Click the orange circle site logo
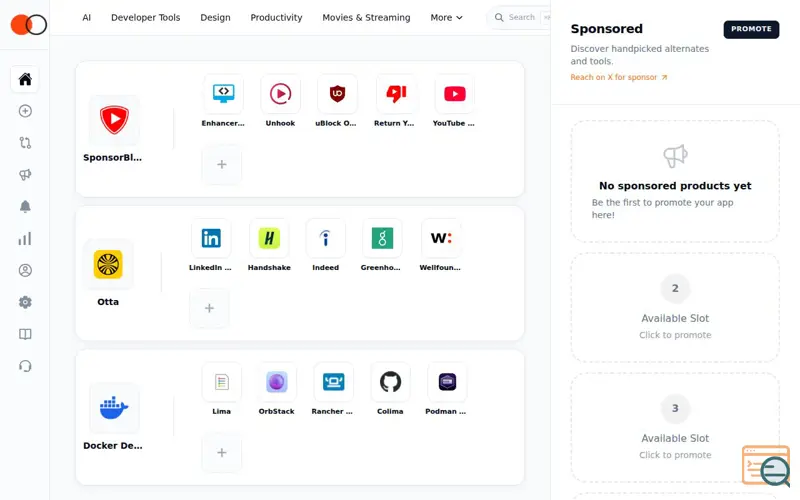 29,24
